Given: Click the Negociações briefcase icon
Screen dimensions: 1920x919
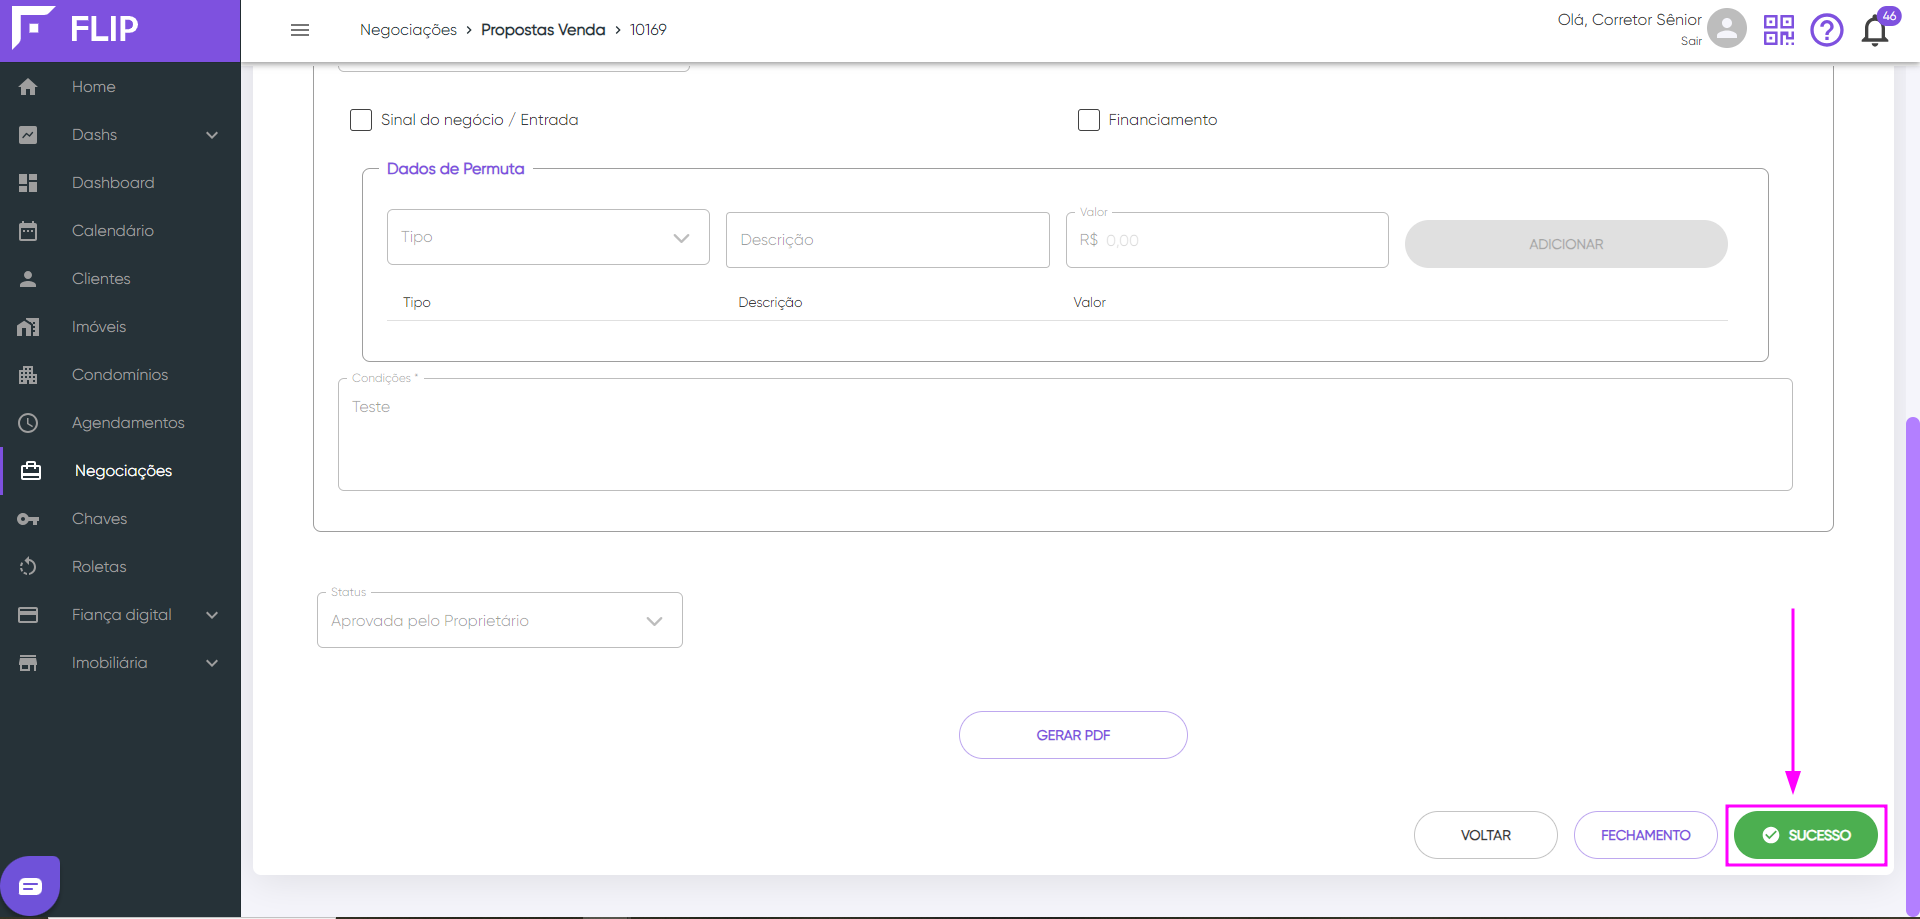Looking at the screenshot, I should pos(31,471).
